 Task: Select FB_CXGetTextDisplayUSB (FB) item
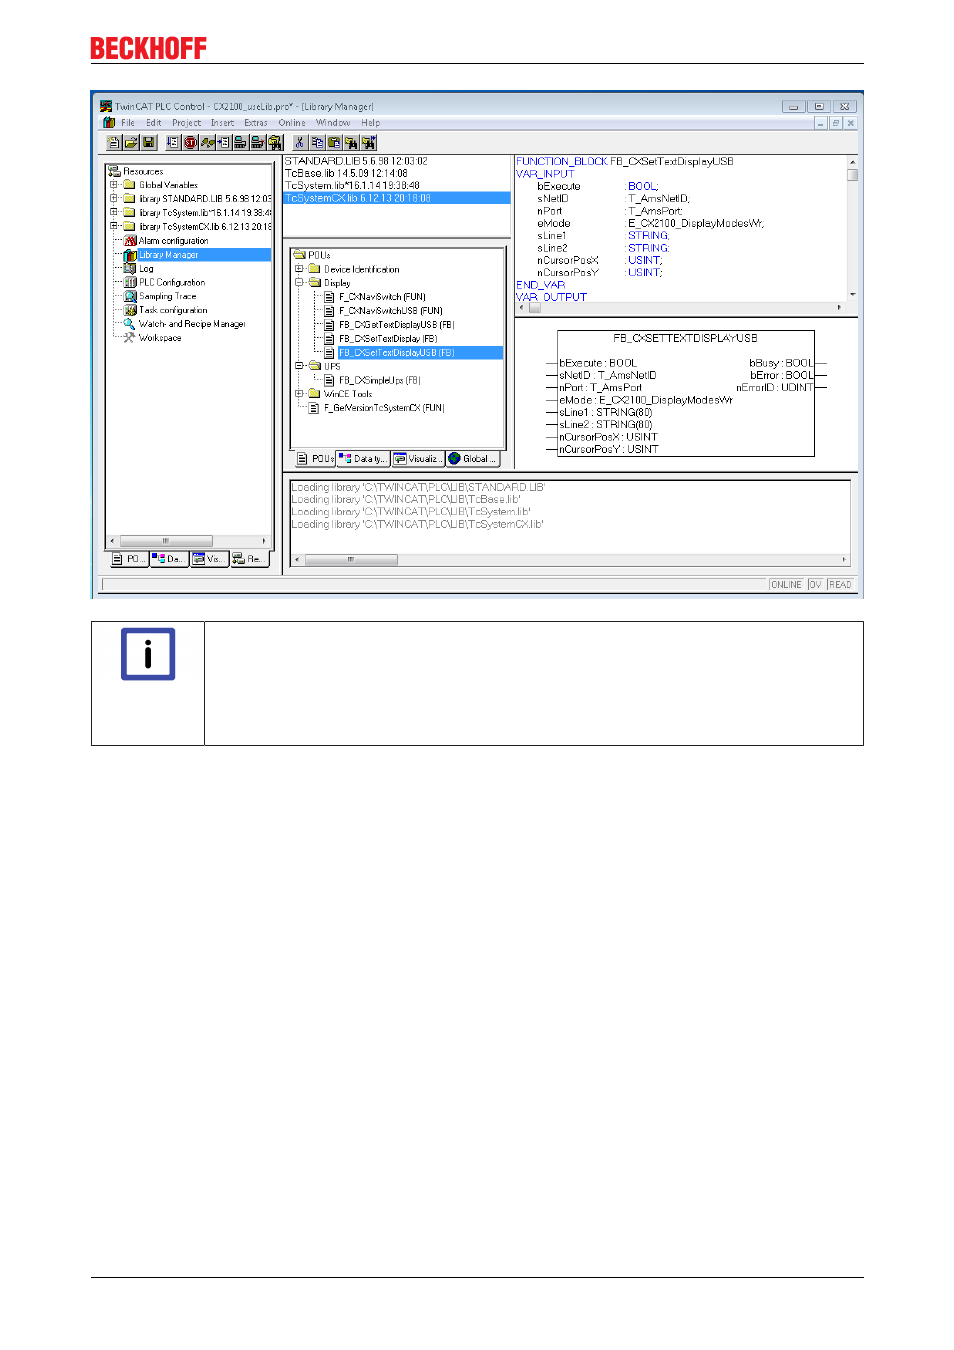(396, 325)
